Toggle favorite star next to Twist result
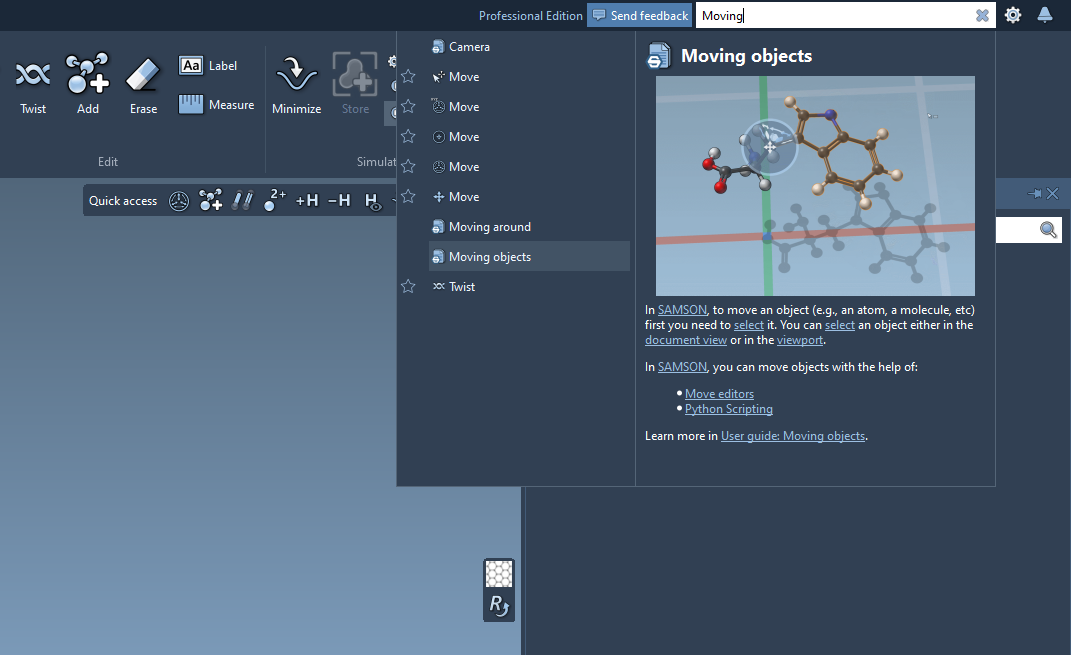This screenshot has height=655, width=1071. (408, 287)
